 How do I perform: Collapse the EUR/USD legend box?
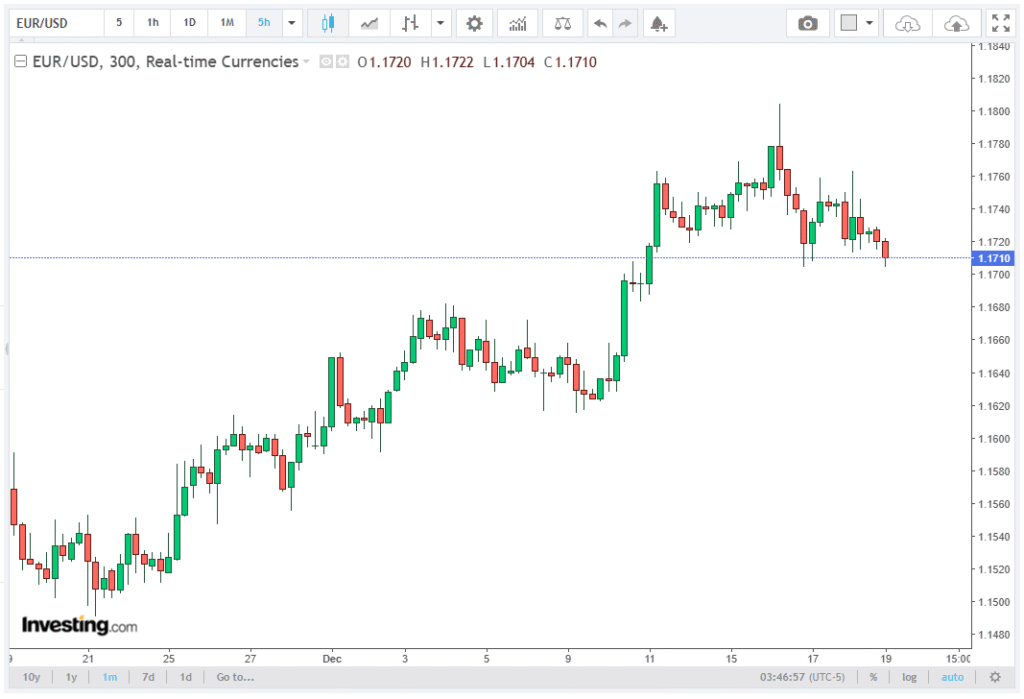(20, 62)
